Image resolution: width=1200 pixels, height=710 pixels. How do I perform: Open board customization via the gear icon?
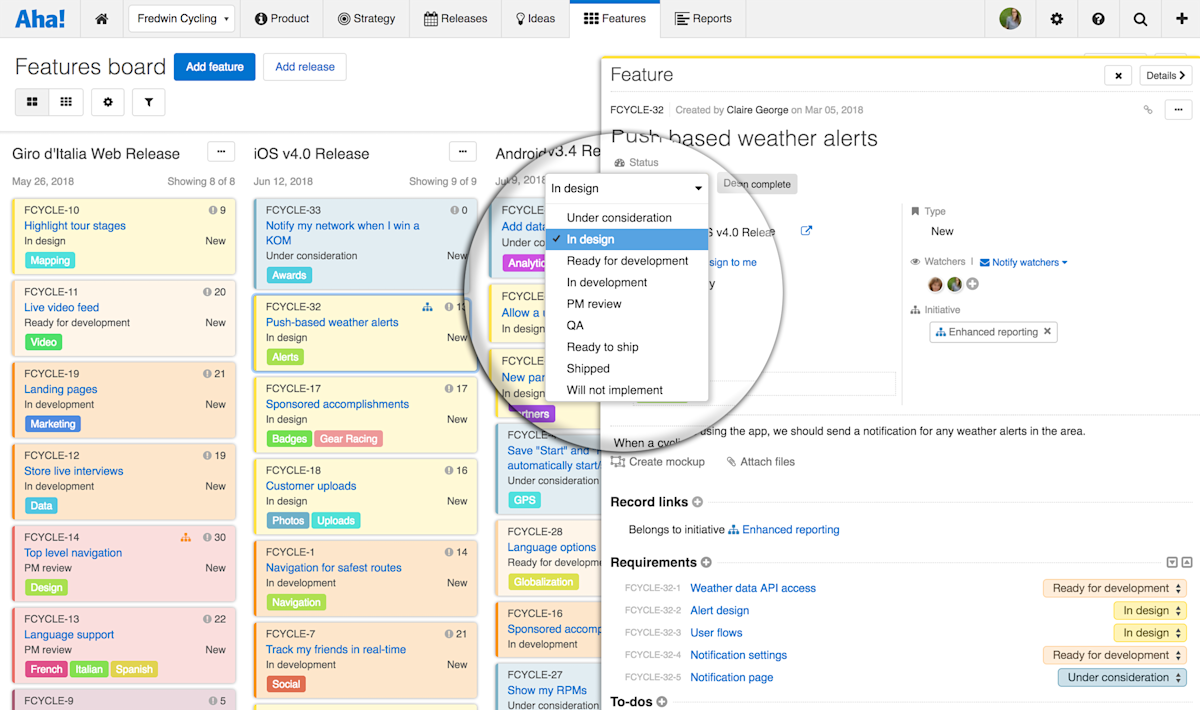click(107, 101)
